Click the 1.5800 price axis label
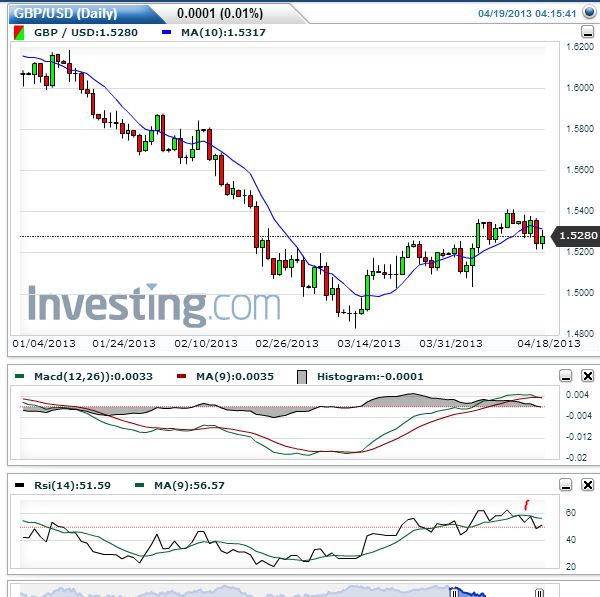The image size is (600, 597). pyautogui.click(x=580, y=129)
